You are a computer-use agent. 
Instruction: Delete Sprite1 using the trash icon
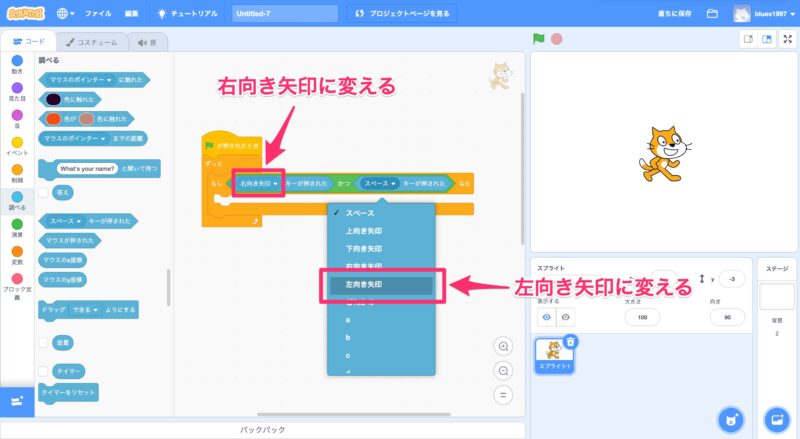570,342
